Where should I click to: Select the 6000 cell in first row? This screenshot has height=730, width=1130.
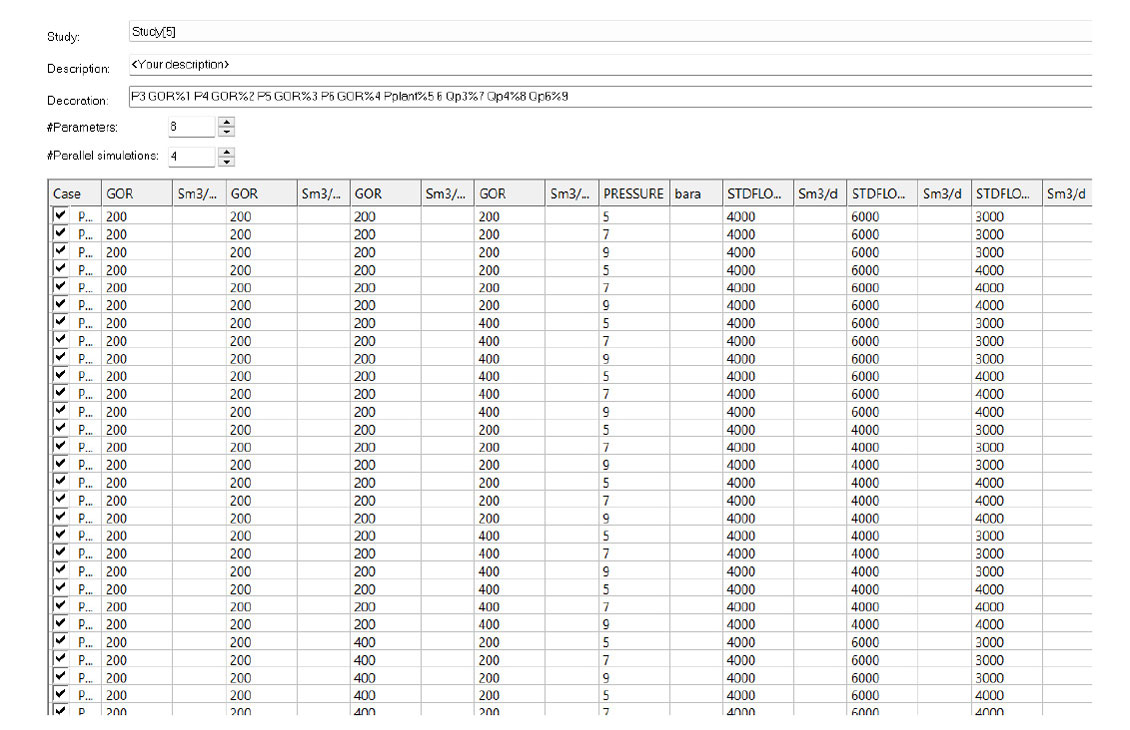(881, 217)
